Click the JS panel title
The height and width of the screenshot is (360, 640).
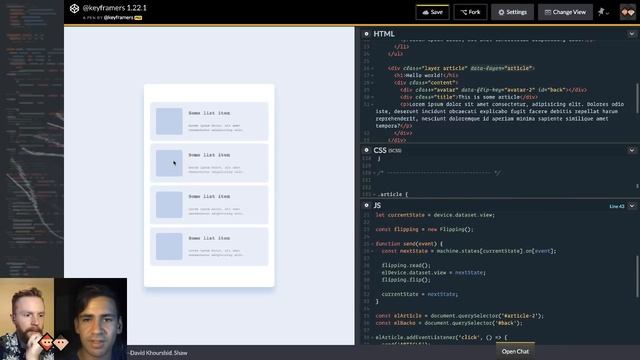377,205
